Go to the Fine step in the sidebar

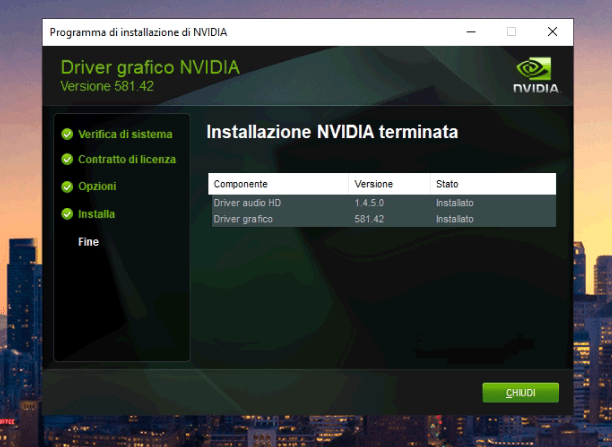point(88,242)
